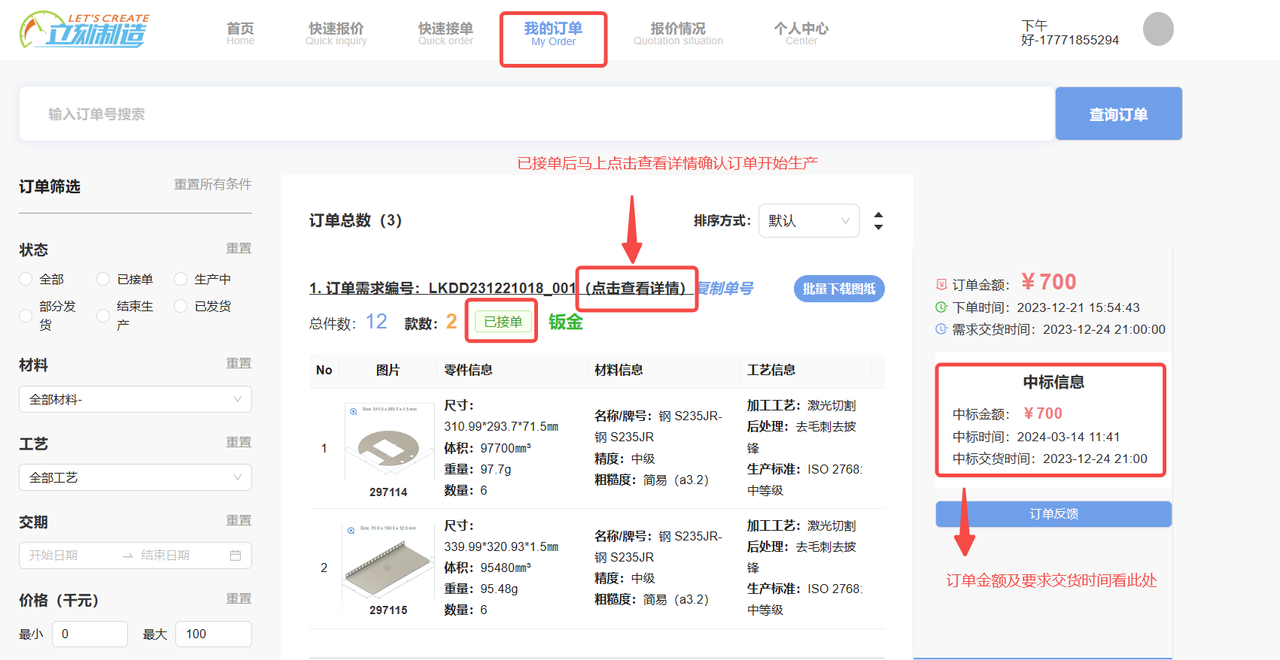Click the 复制单号 link
The height and width of the screenshot is (660, 1280).
click(x=725, y=288)
